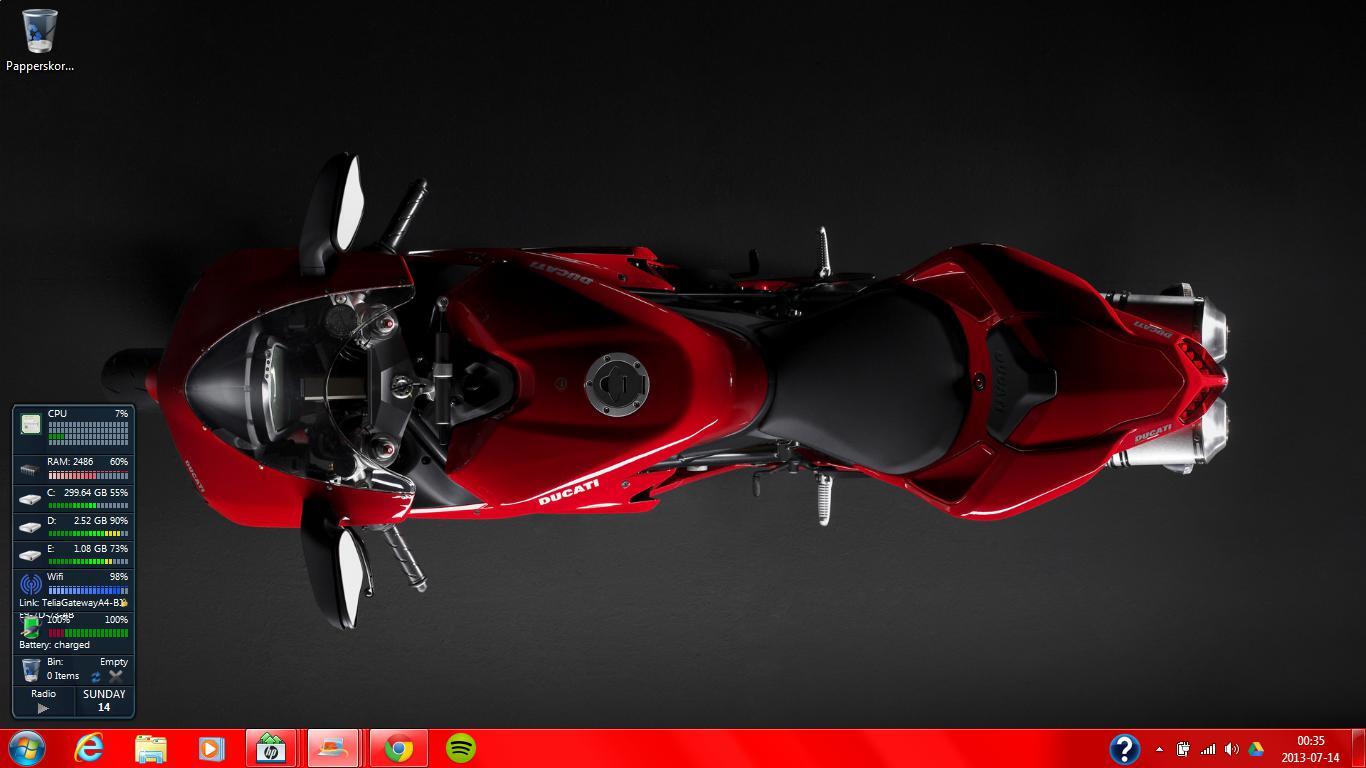Click the D: drive usage bar
The height and width of the screenshot is (768, 1366).
click(x=88, y=533)
